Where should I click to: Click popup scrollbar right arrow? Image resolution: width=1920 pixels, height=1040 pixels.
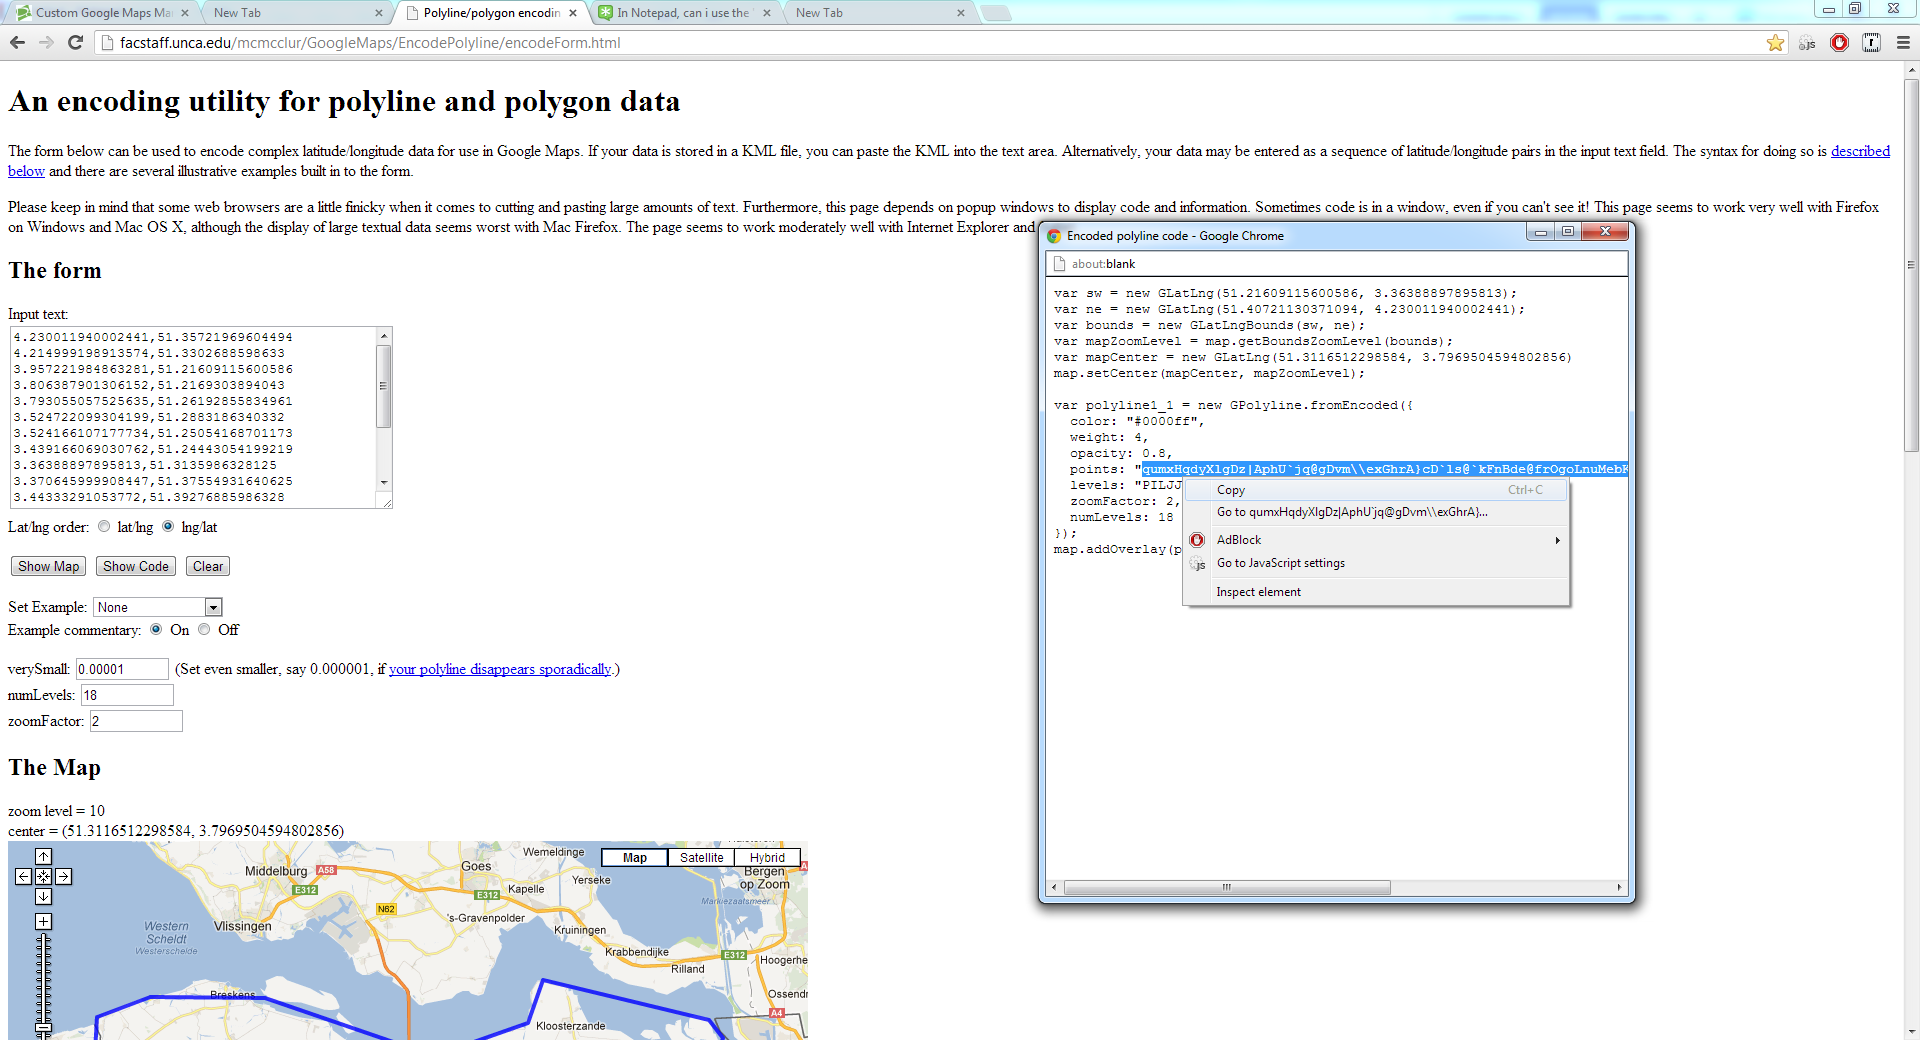tap(1619, 887)
